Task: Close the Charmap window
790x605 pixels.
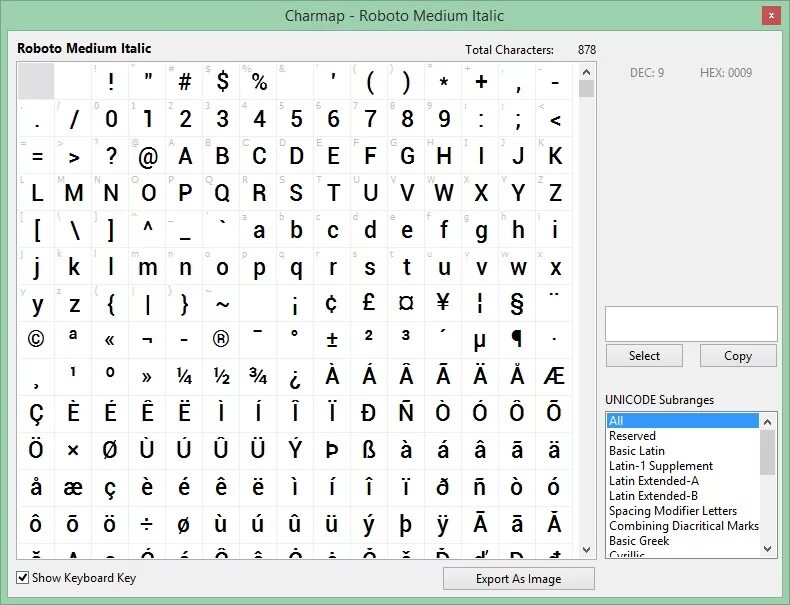Action: pos(771,16)
